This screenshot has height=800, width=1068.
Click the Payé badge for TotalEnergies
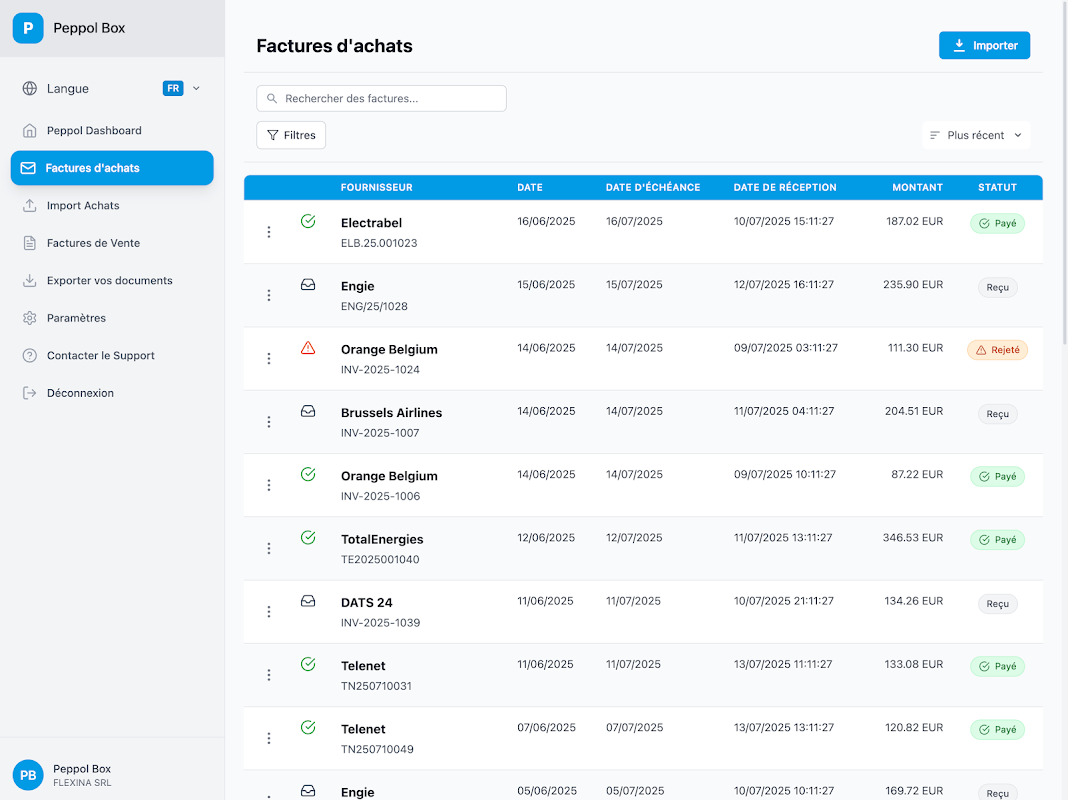click(997, 540)
